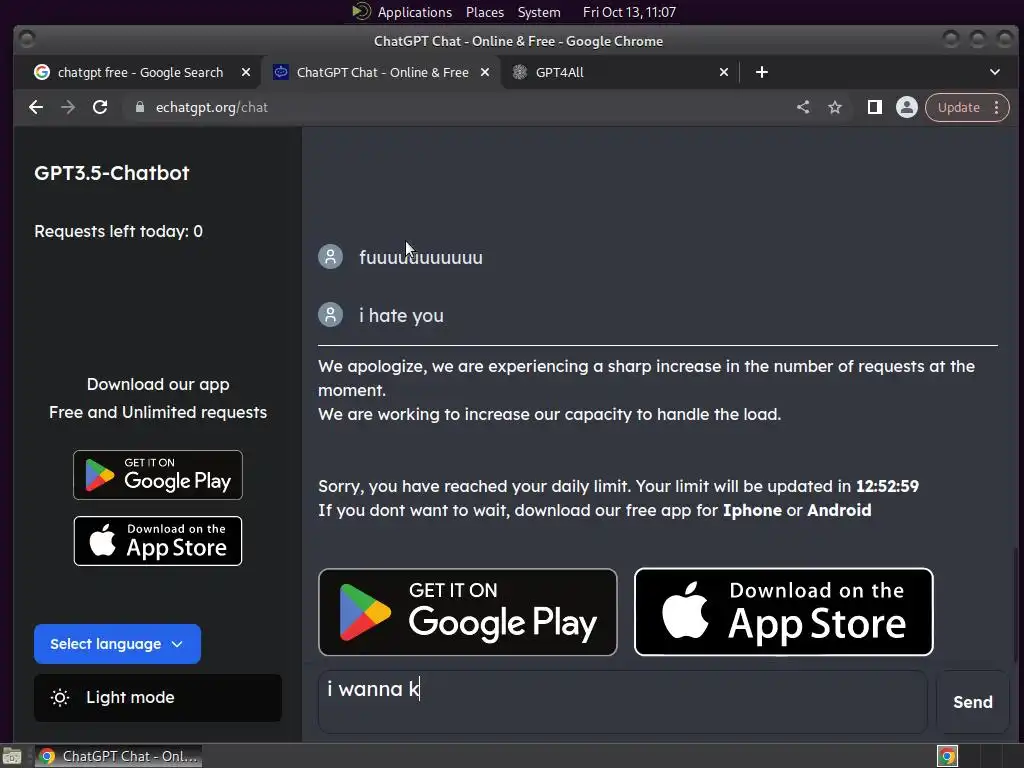Image resolution: width=1024 pixels, height=768 pixels.
Task: Click the window menu button in title bar
Action: point(27,40)
